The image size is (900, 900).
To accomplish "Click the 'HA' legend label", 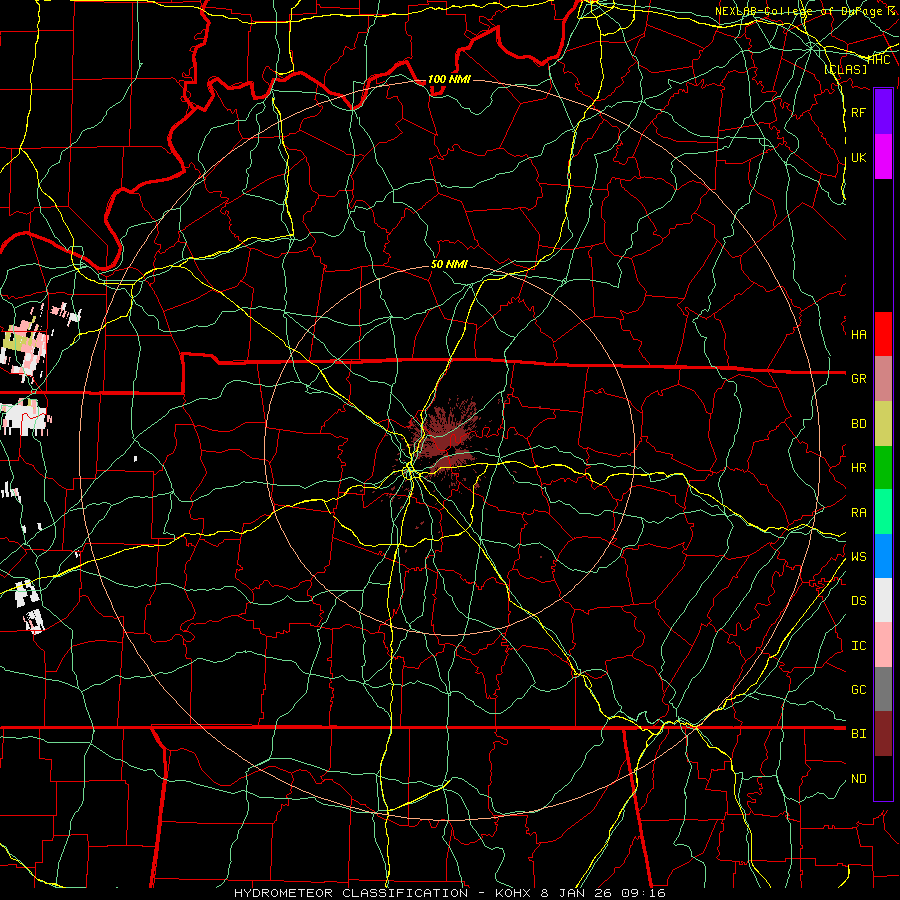I will click(x=858, y=335).
